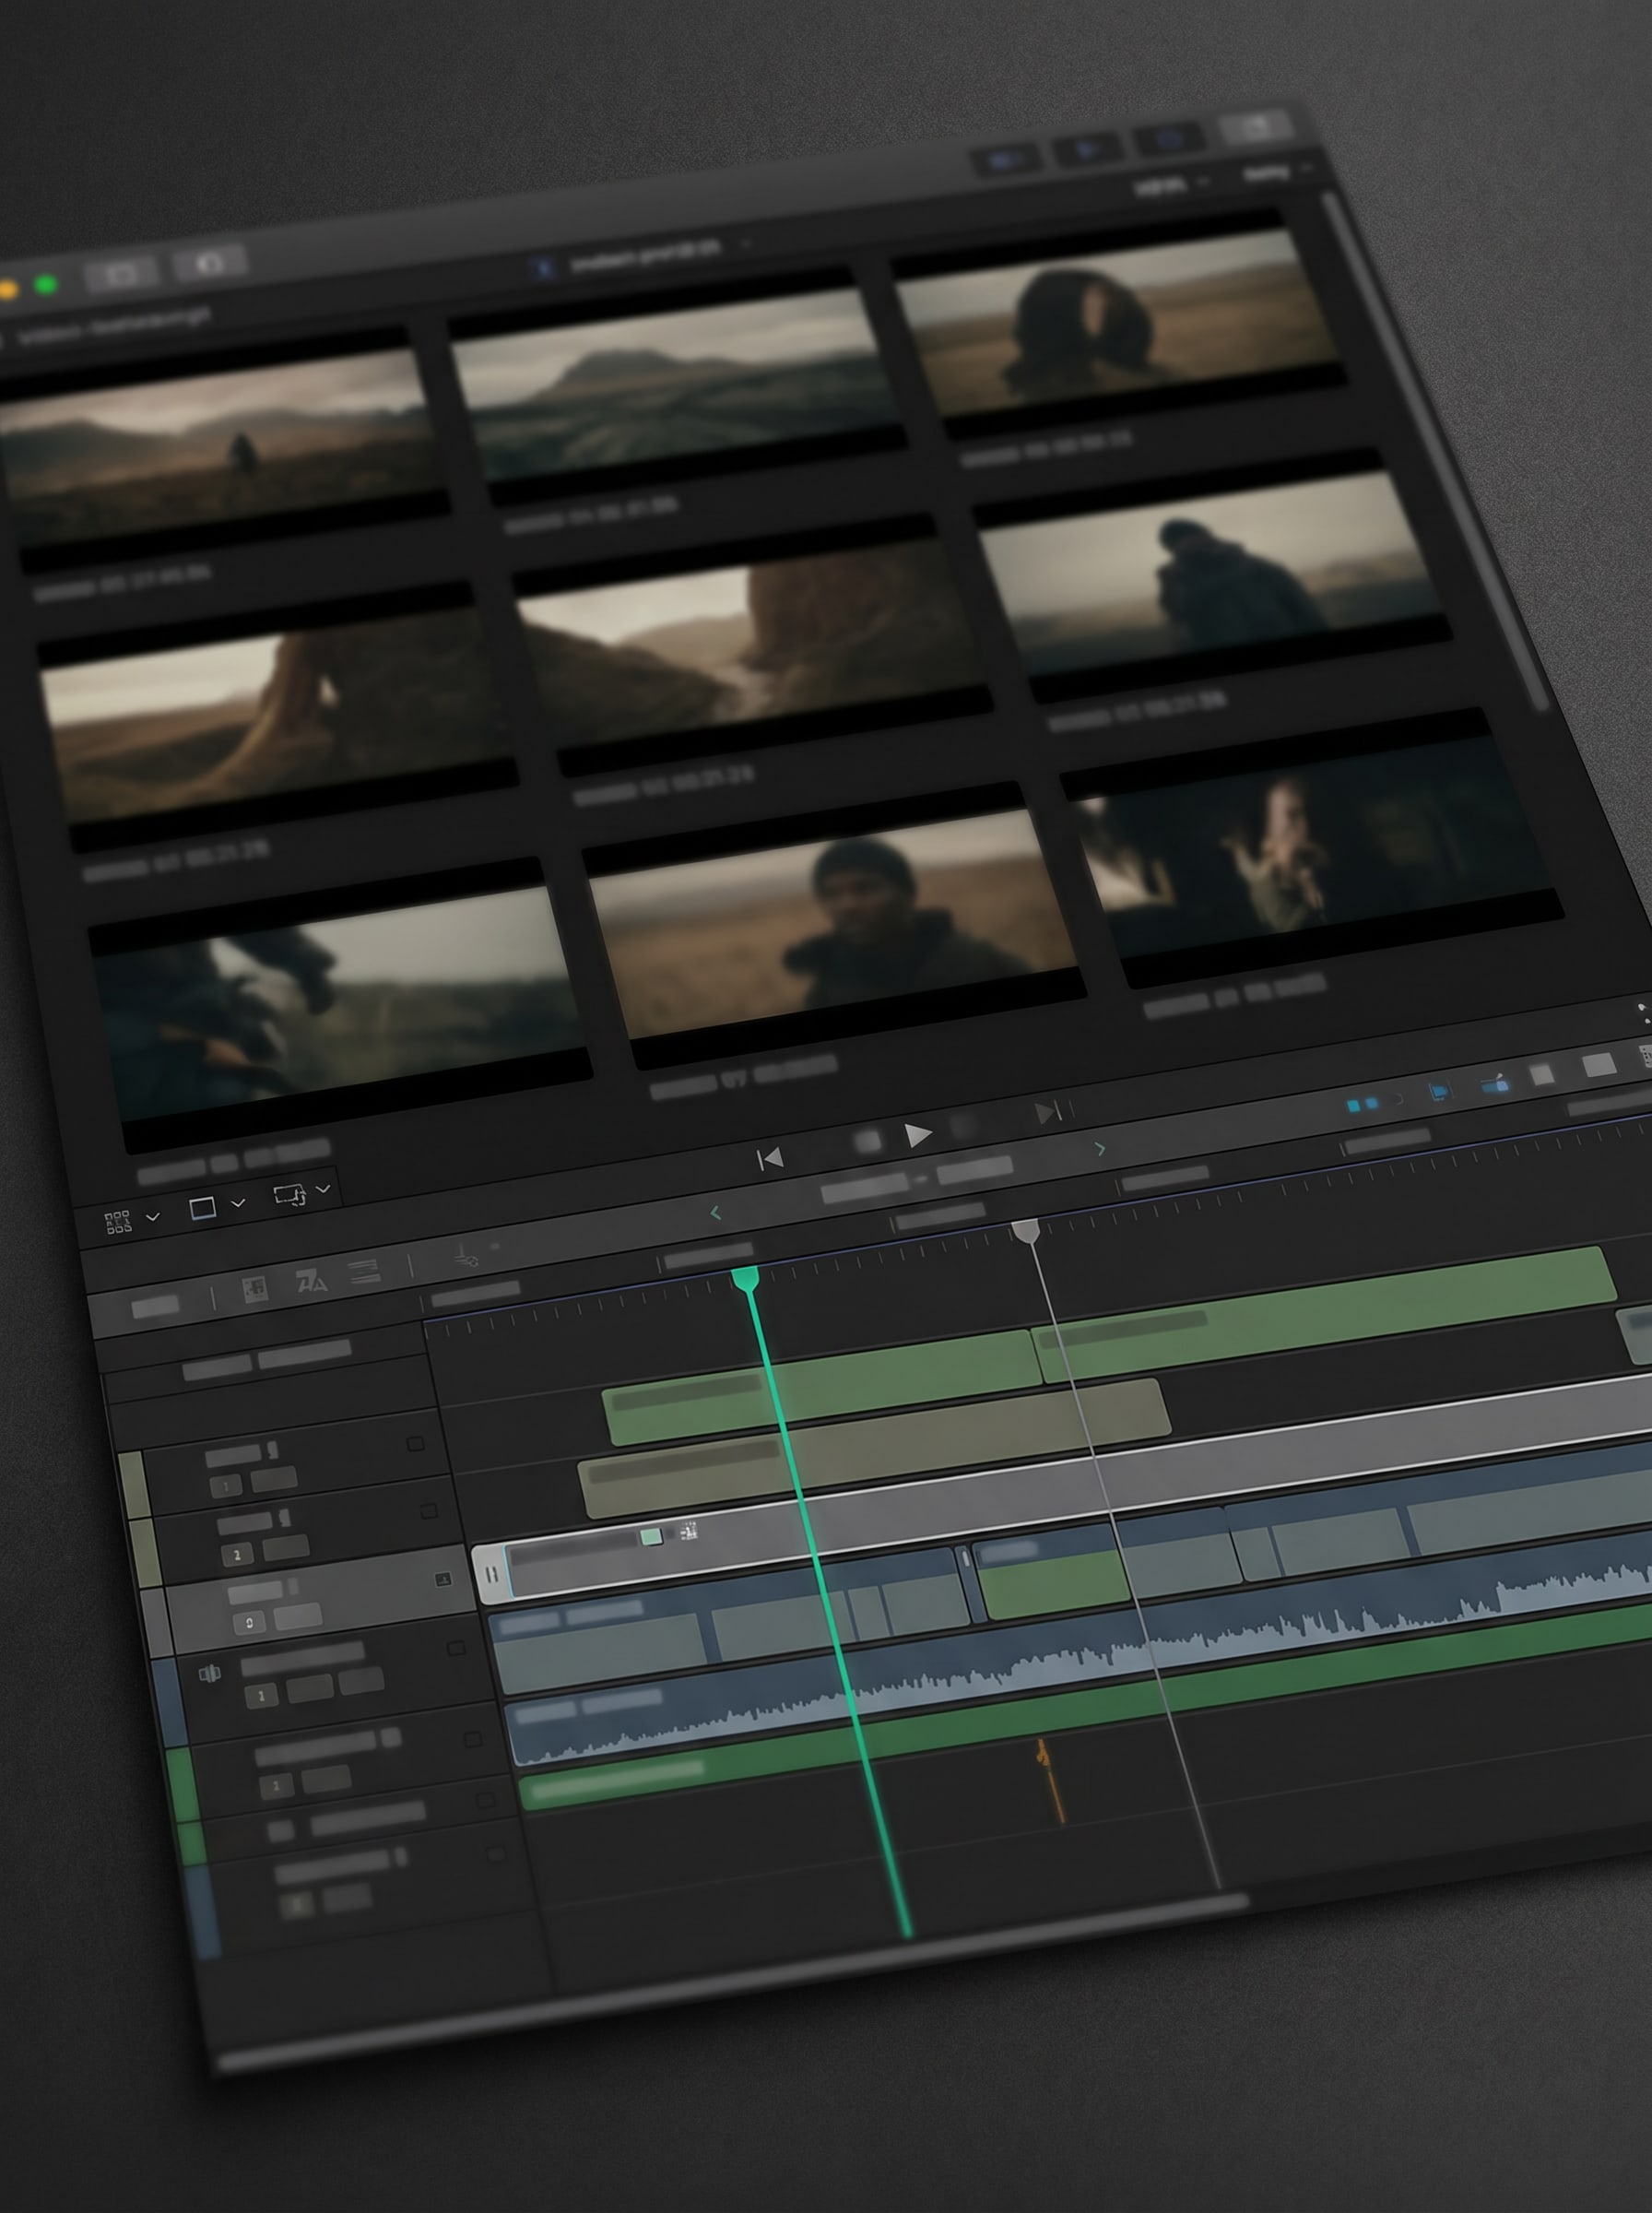Toggle checkbox on olive track numbered 2

pos(429,1511)
